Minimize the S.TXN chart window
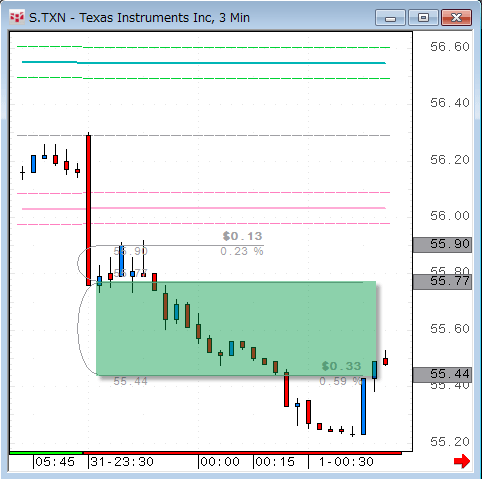Screen dimensions: 482x479 point(390,18)
